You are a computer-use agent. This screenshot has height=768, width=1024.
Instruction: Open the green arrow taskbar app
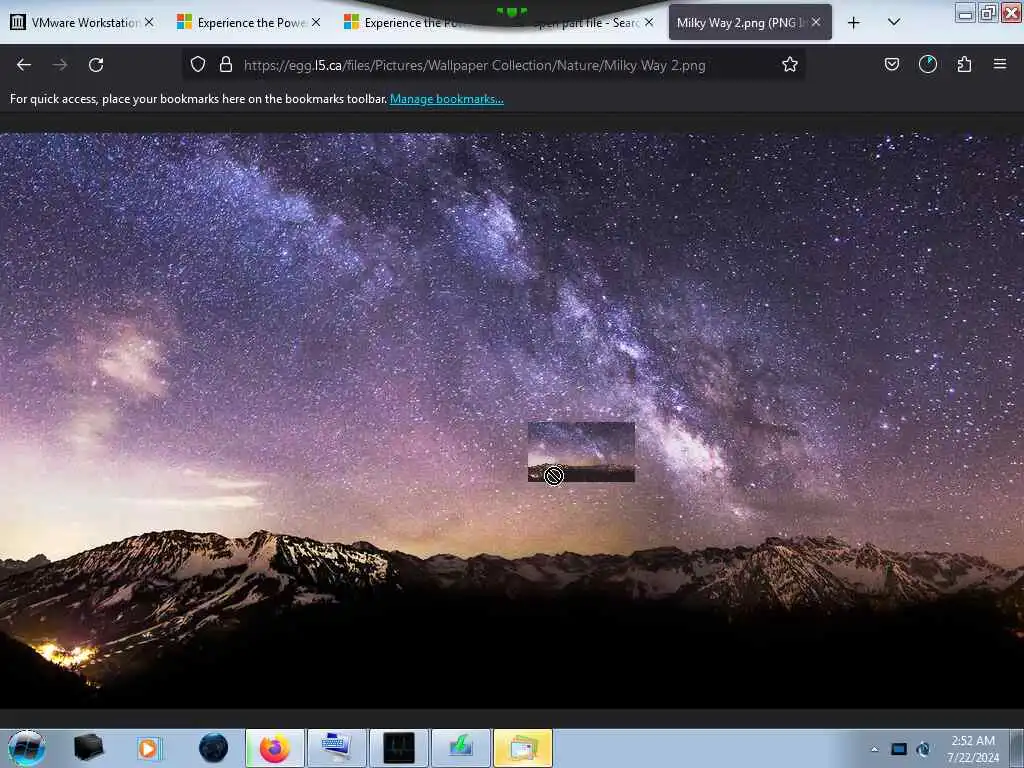pyautogui.click(x=461, y=748)
